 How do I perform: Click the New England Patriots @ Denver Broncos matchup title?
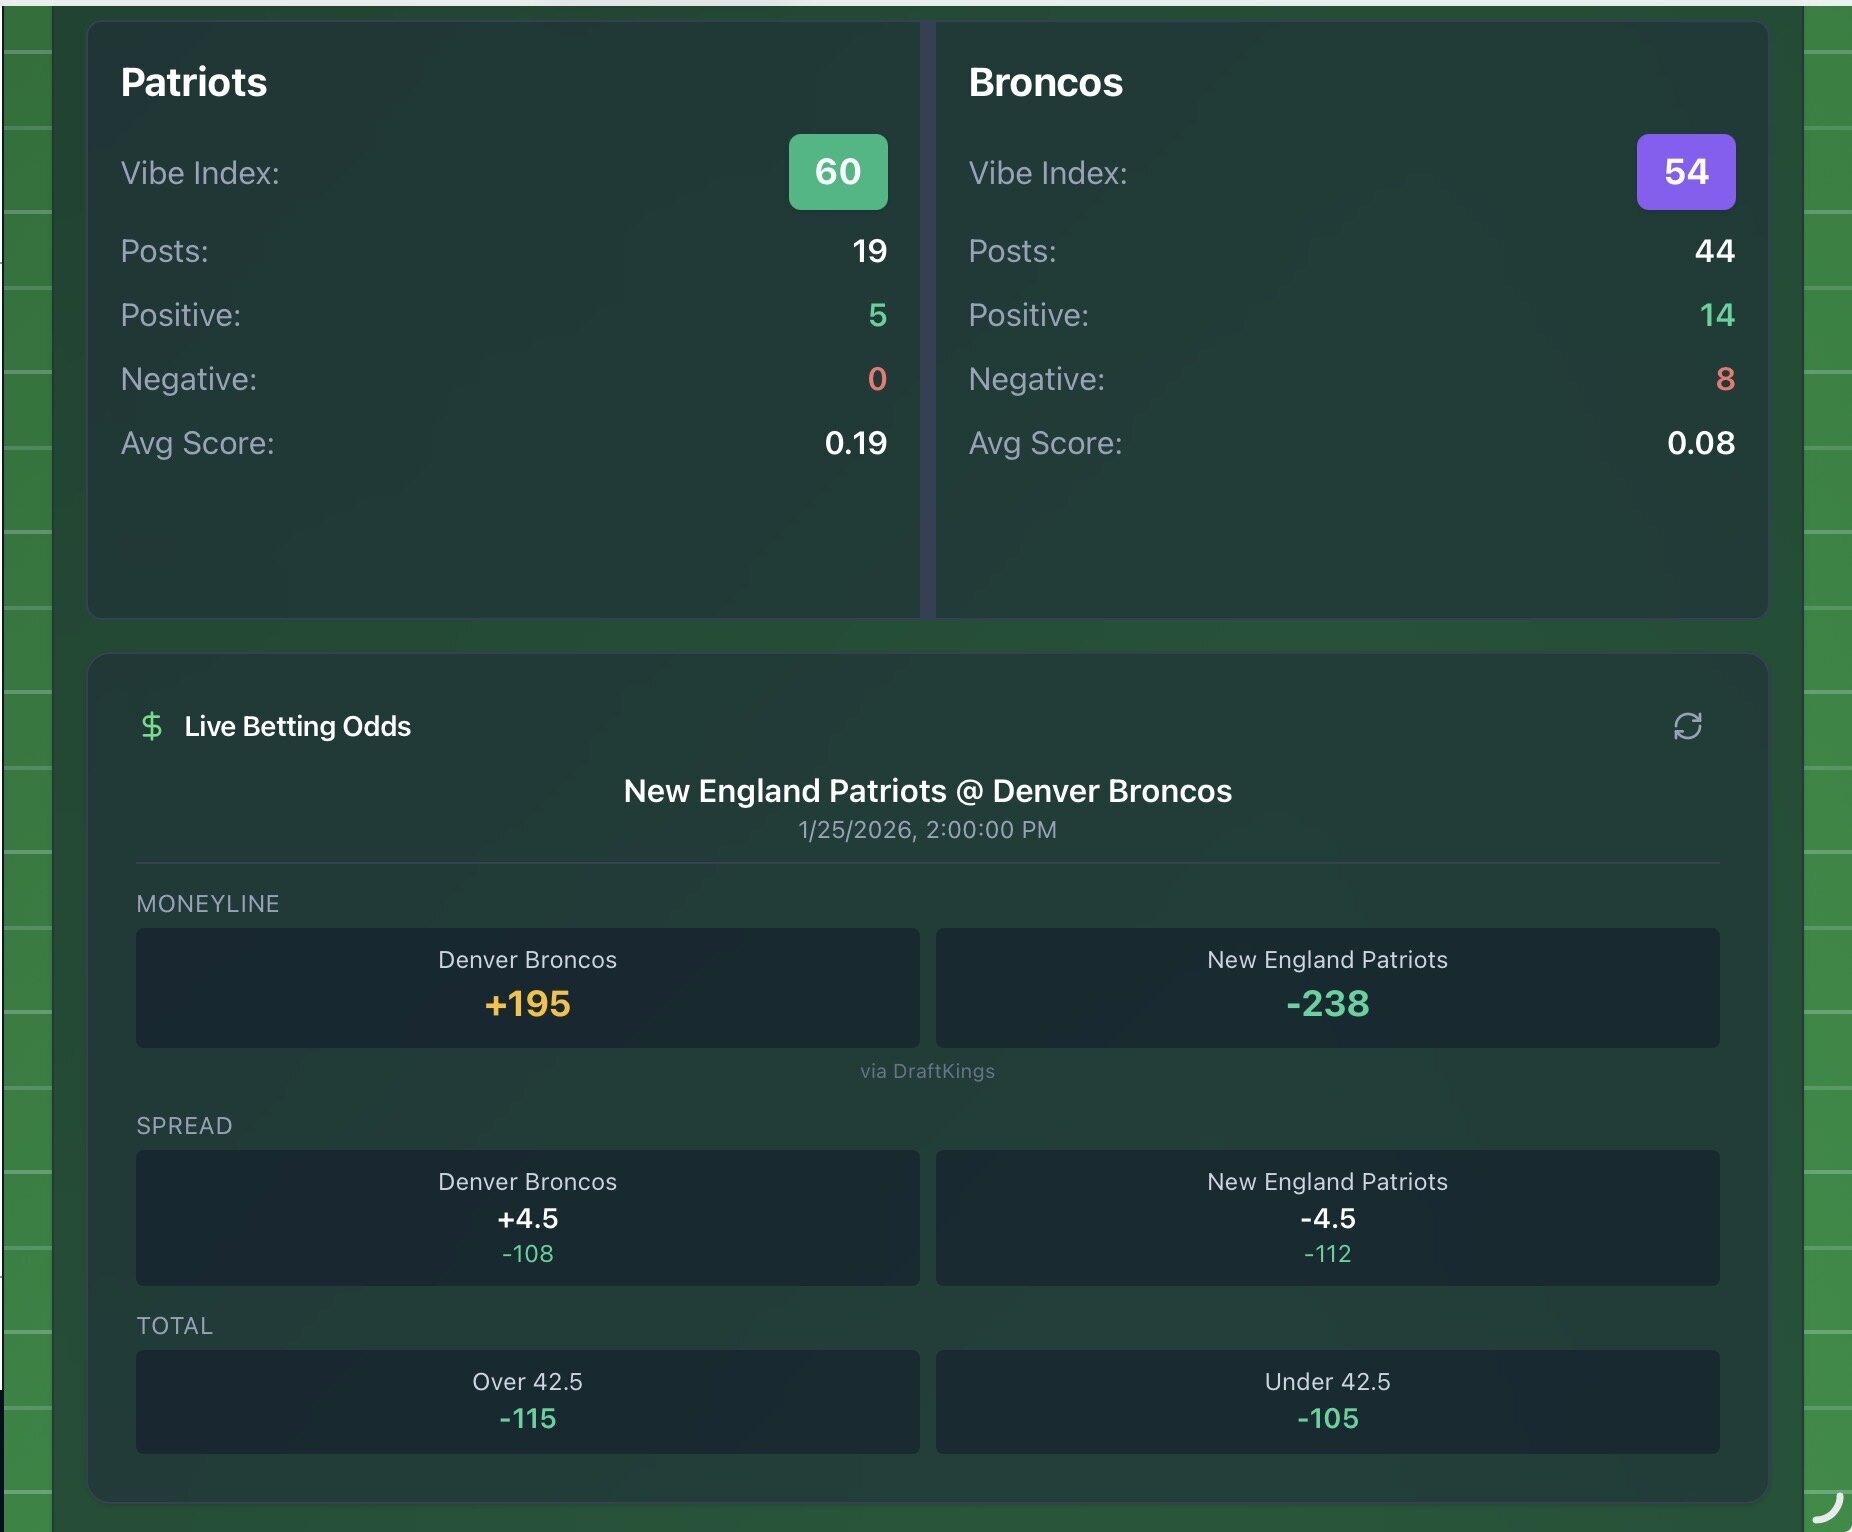[927, 791]
